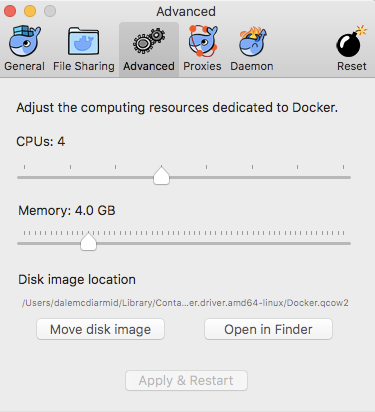Click the CPUs slider handle
This screenshot has height=412, width=375.
[161, 175]
